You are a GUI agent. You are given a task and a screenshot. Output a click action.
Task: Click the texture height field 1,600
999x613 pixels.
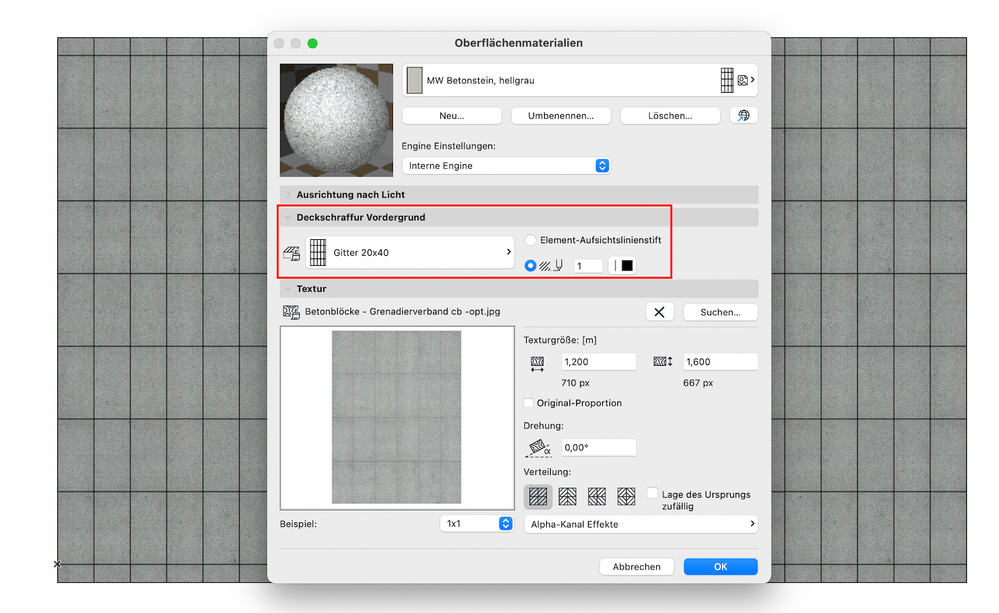[721, 361]
